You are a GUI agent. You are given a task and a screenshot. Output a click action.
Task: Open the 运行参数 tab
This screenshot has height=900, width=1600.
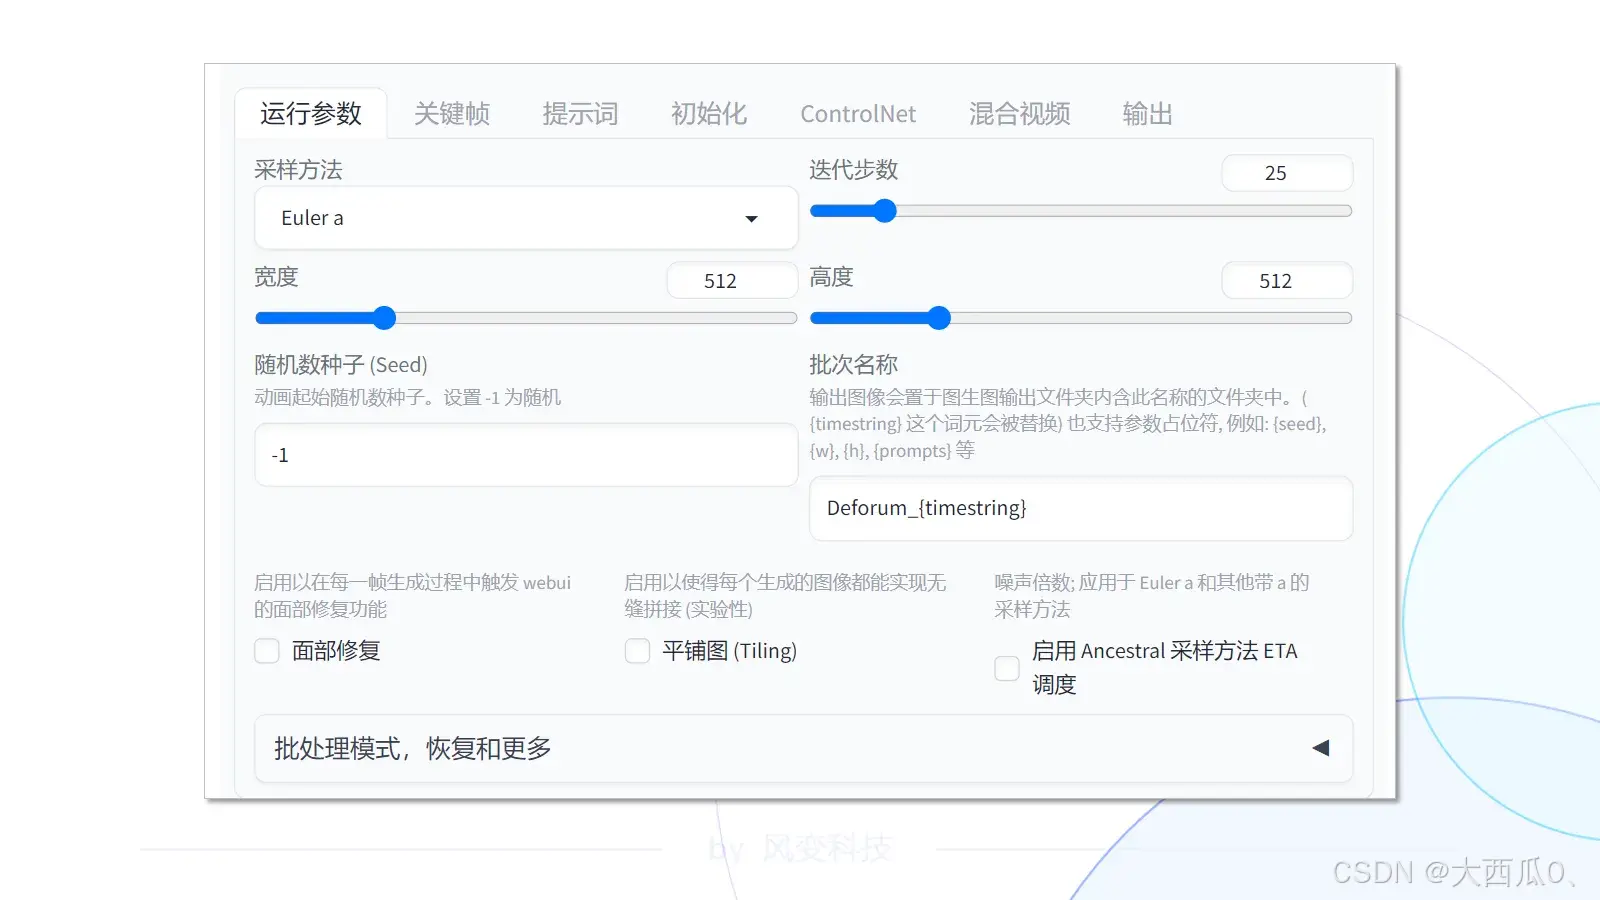(x=311, y=114)
